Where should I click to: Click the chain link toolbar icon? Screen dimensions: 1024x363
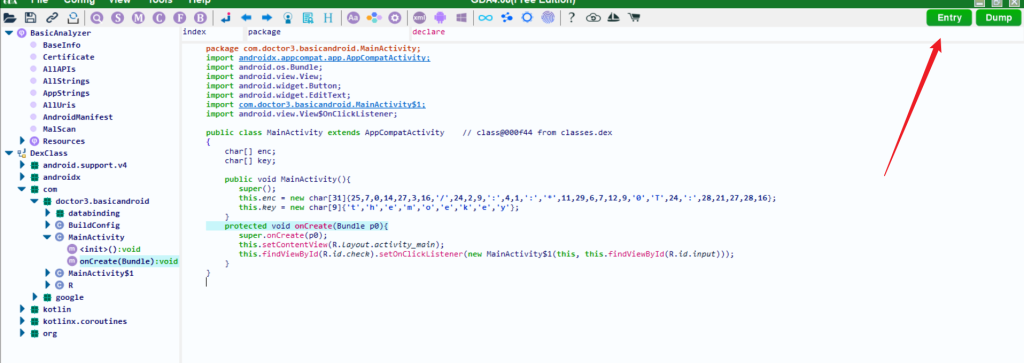click(x=52, y=18)
